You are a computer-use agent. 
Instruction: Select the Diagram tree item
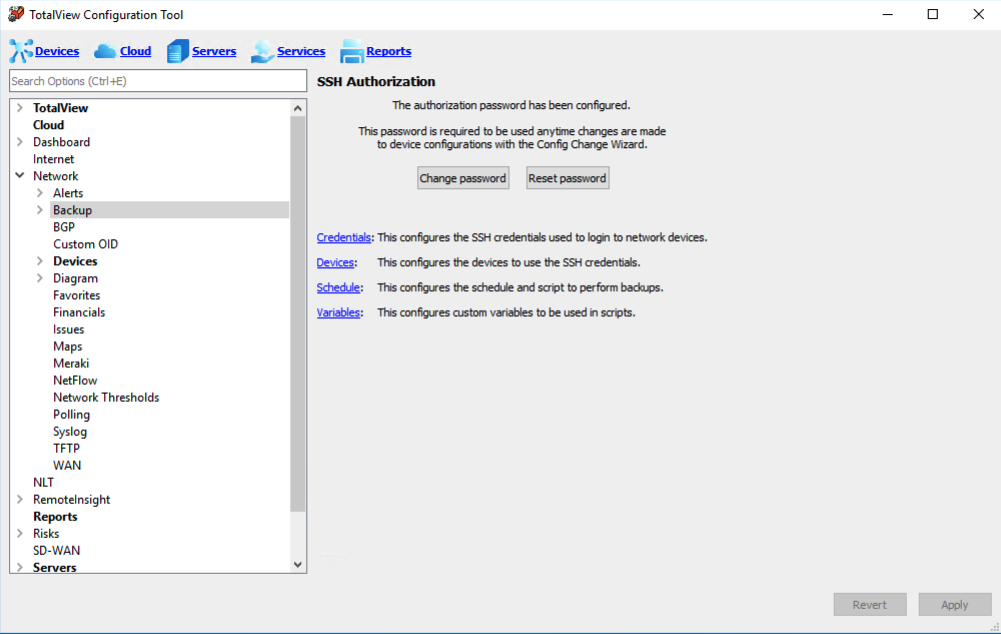[75, 278]
